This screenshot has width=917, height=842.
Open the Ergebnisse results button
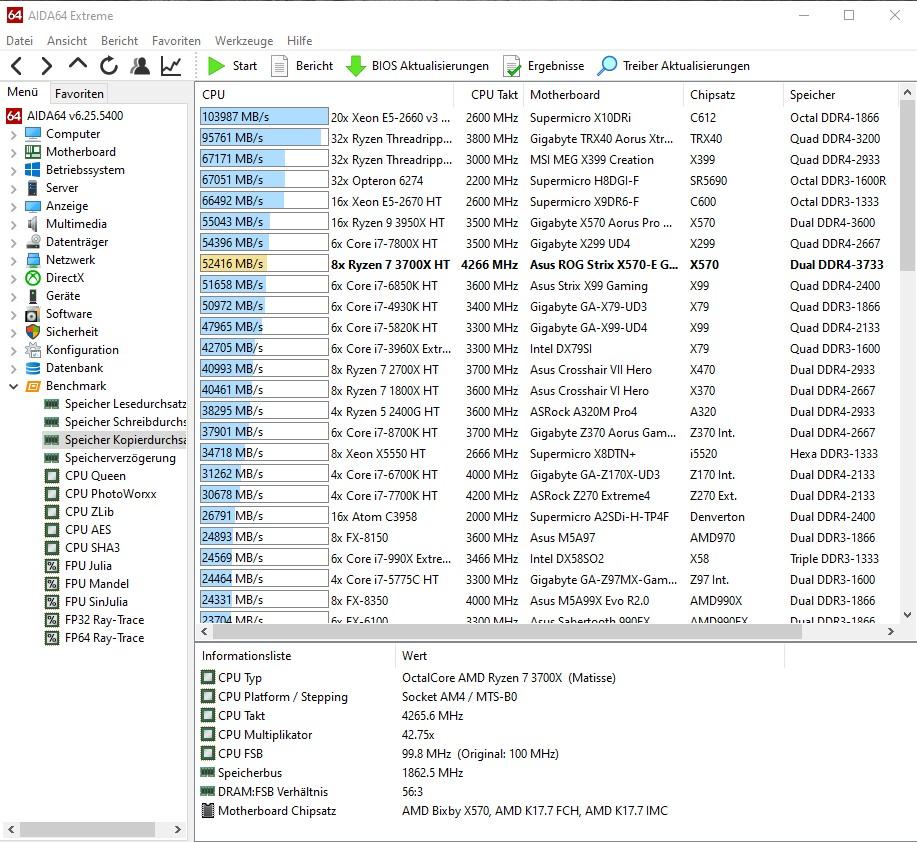click(543, 66)
